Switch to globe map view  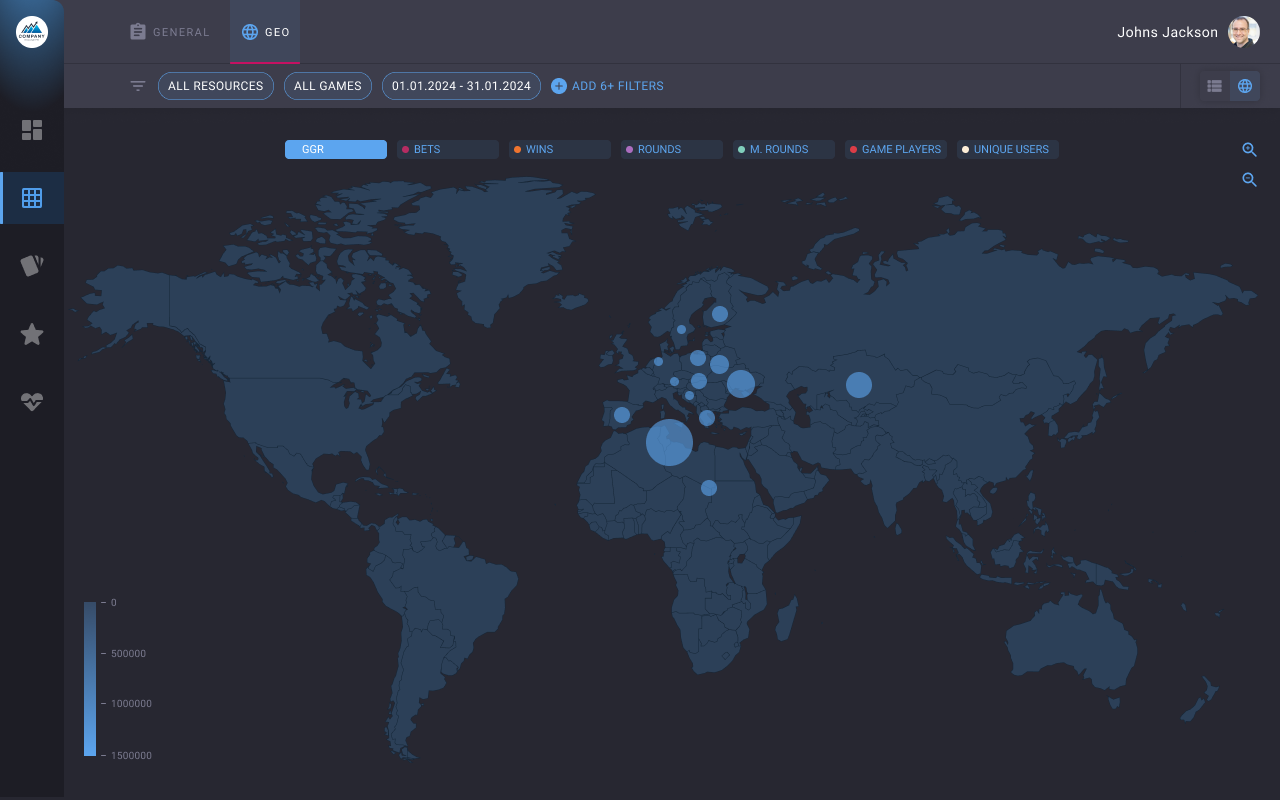tap(1245, 86)
